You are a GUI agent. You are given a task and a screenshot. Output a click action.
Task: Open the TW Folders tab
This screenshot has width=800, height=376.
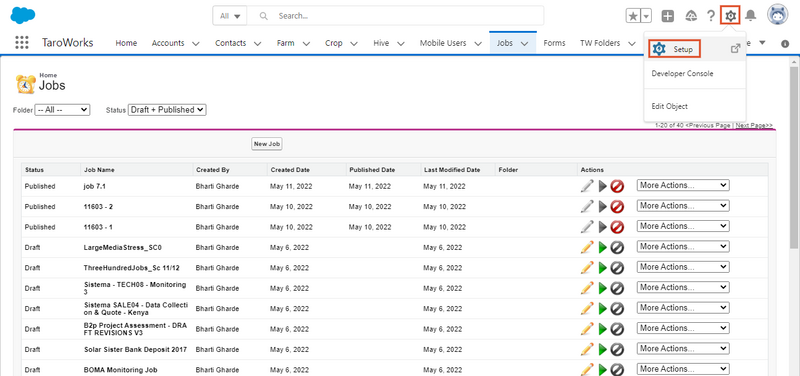pos(600,43)
